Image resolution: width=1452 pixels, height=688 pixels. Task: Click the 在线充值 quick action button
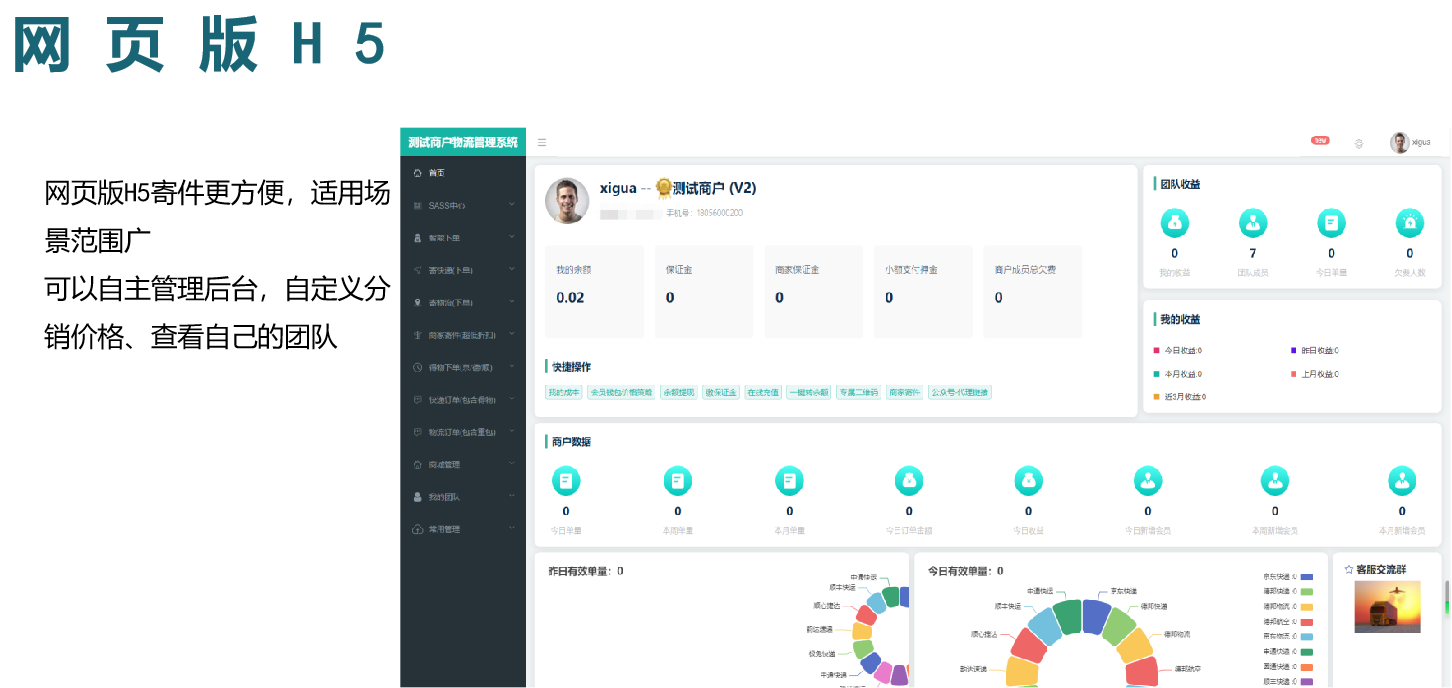click(763, 393)
